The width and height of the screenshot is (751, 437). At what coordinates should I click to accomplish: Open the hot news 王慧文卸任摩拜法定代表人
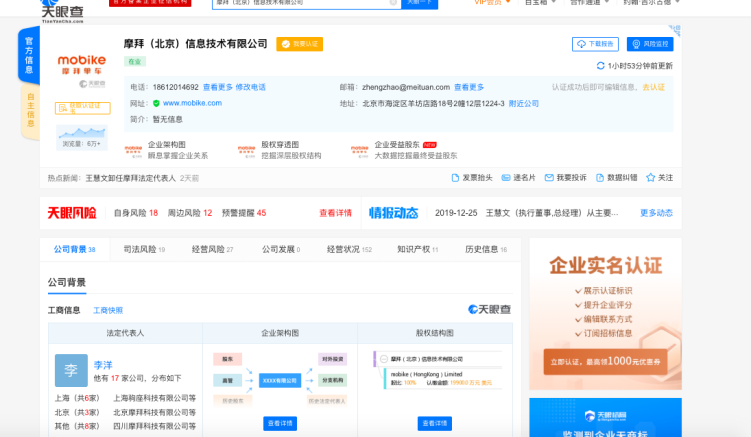click(130, 178)
